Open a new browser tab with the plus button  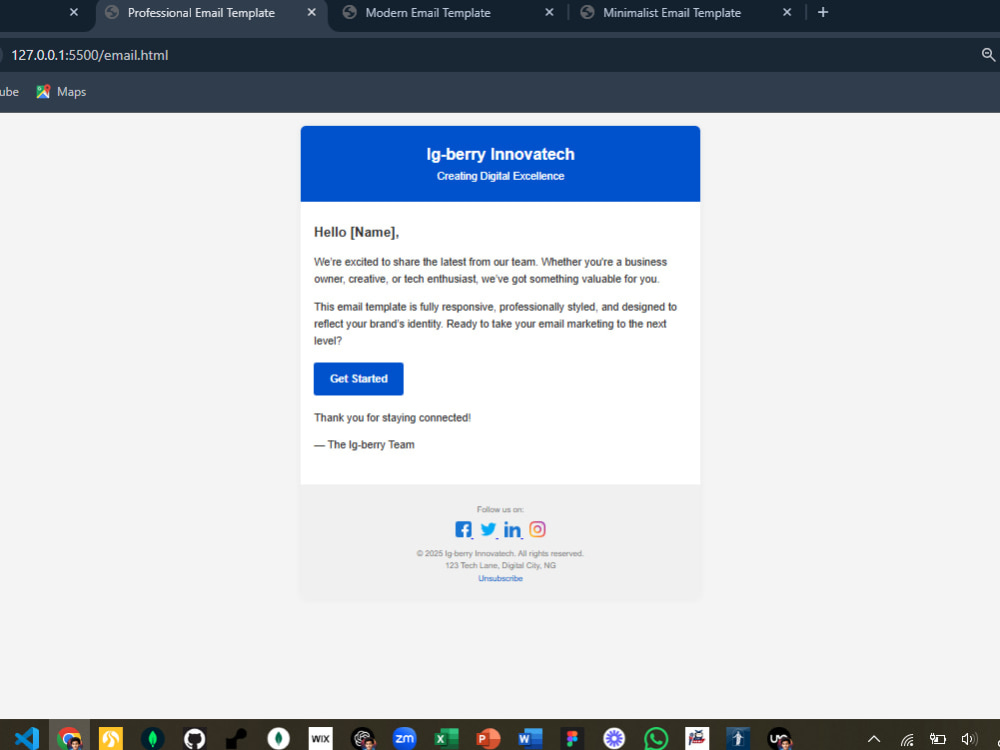pos(823,12)
